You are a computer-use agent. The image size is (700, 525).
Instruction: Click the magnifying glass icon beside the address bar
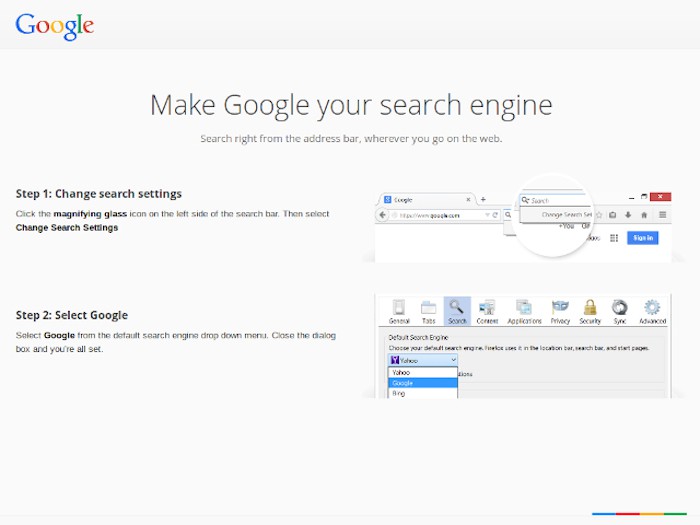508,215
